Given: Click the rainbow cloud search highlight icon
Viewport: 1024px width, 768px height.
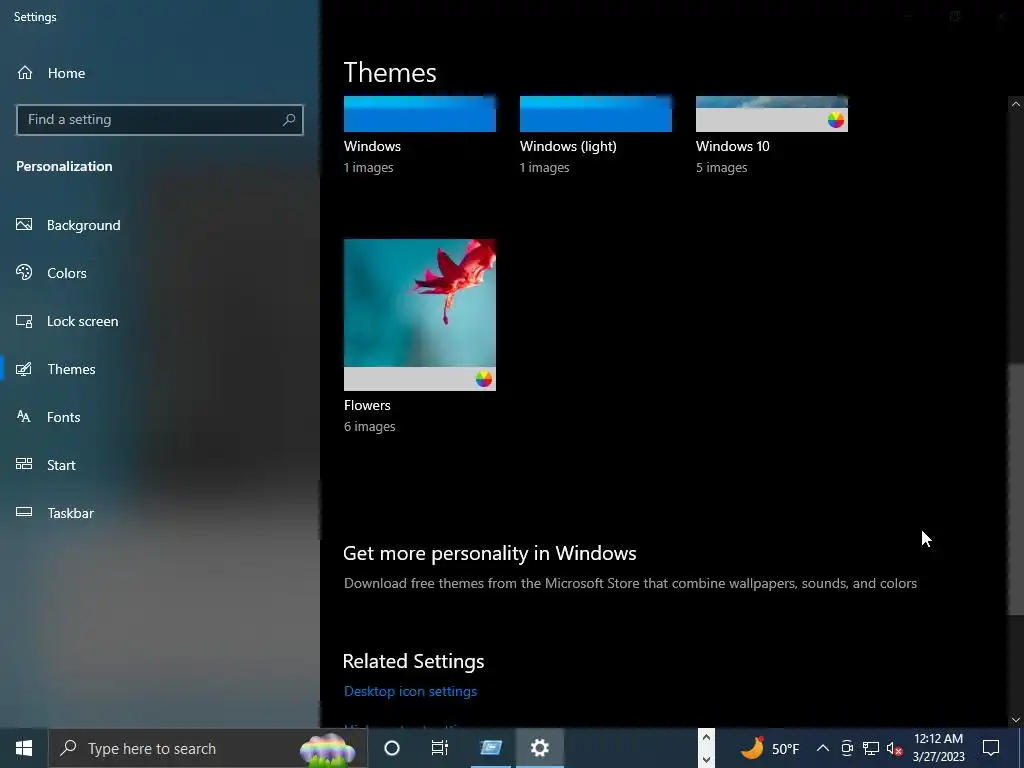Looking at the screenshot, I should click(x=328, y=749).
